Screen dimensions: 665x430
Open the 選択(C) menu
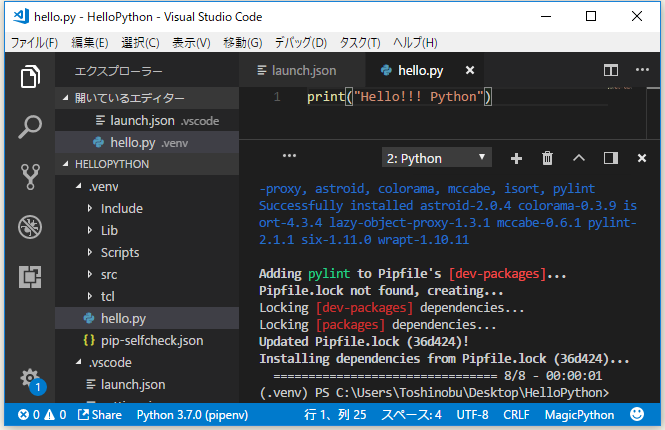pos(140,42)
